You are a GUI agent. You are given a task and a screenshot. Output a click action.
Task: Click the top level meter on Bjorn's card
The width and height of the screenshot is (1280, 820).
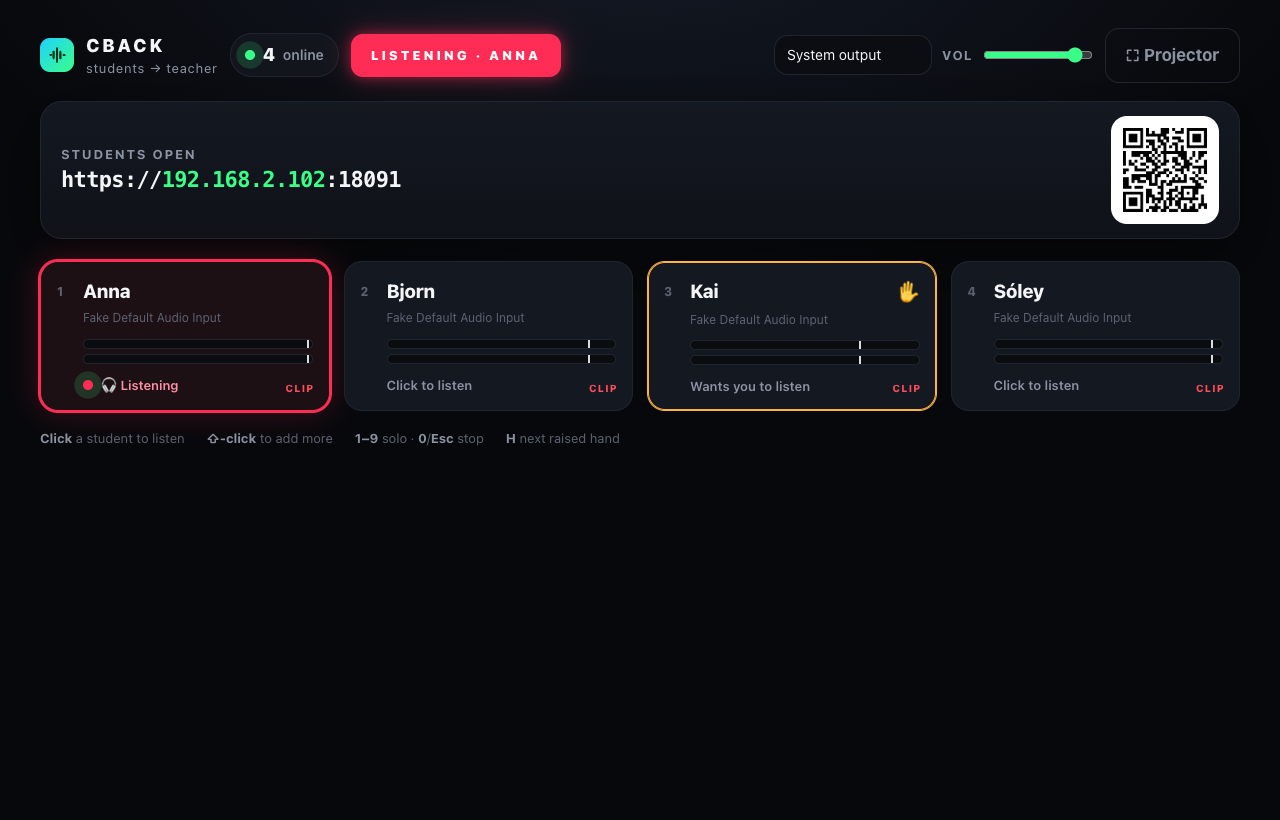(501, 344)
